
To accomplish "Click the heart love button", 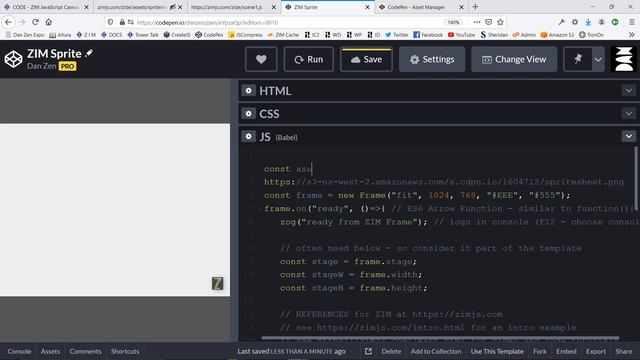I will 261,59.
